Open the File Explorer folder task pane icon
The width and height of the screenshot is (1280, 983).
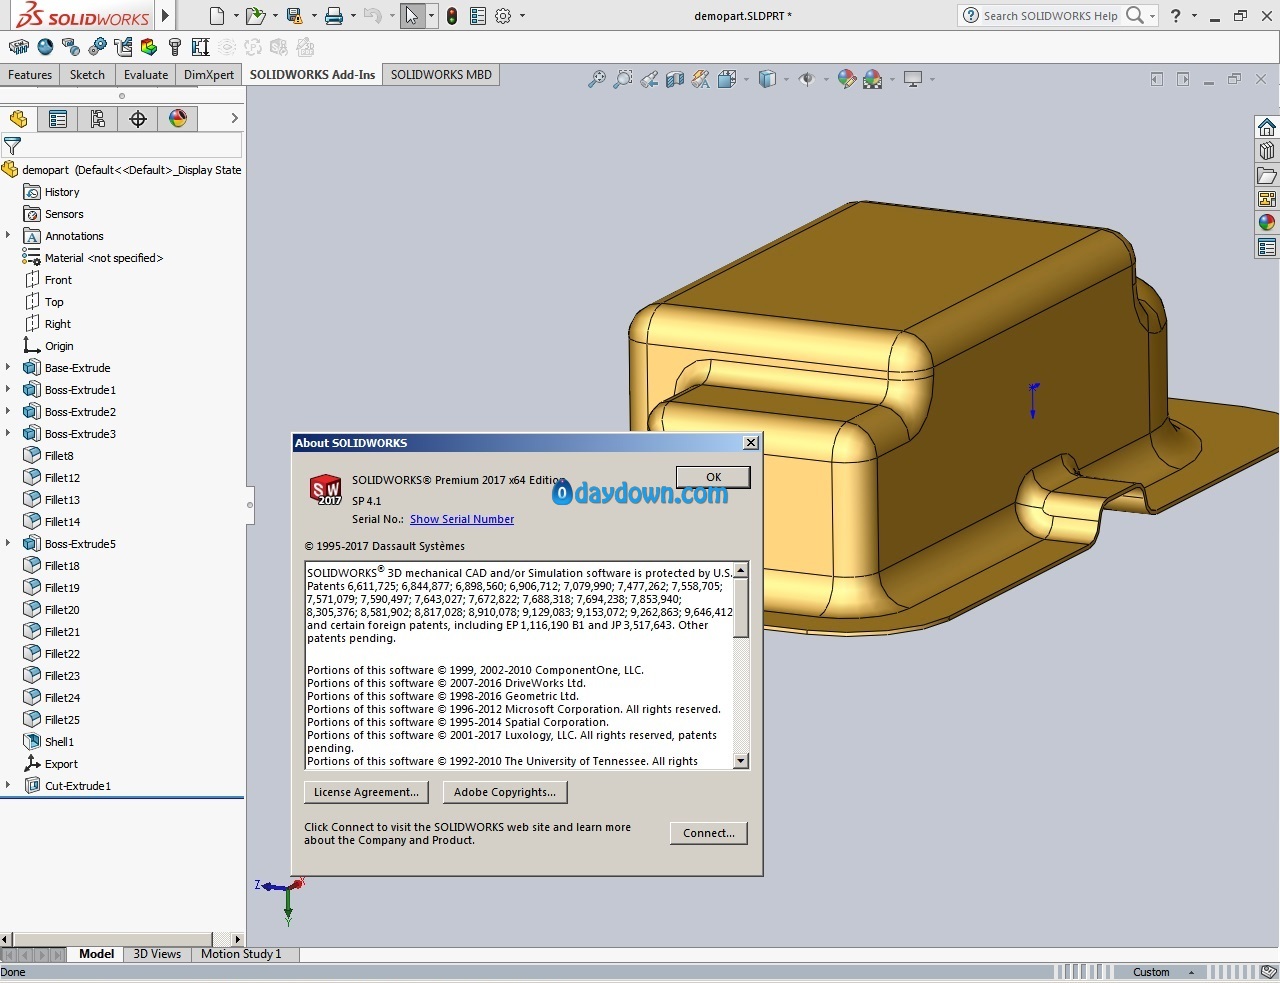pyautogui.click(x=1267, y=175)
